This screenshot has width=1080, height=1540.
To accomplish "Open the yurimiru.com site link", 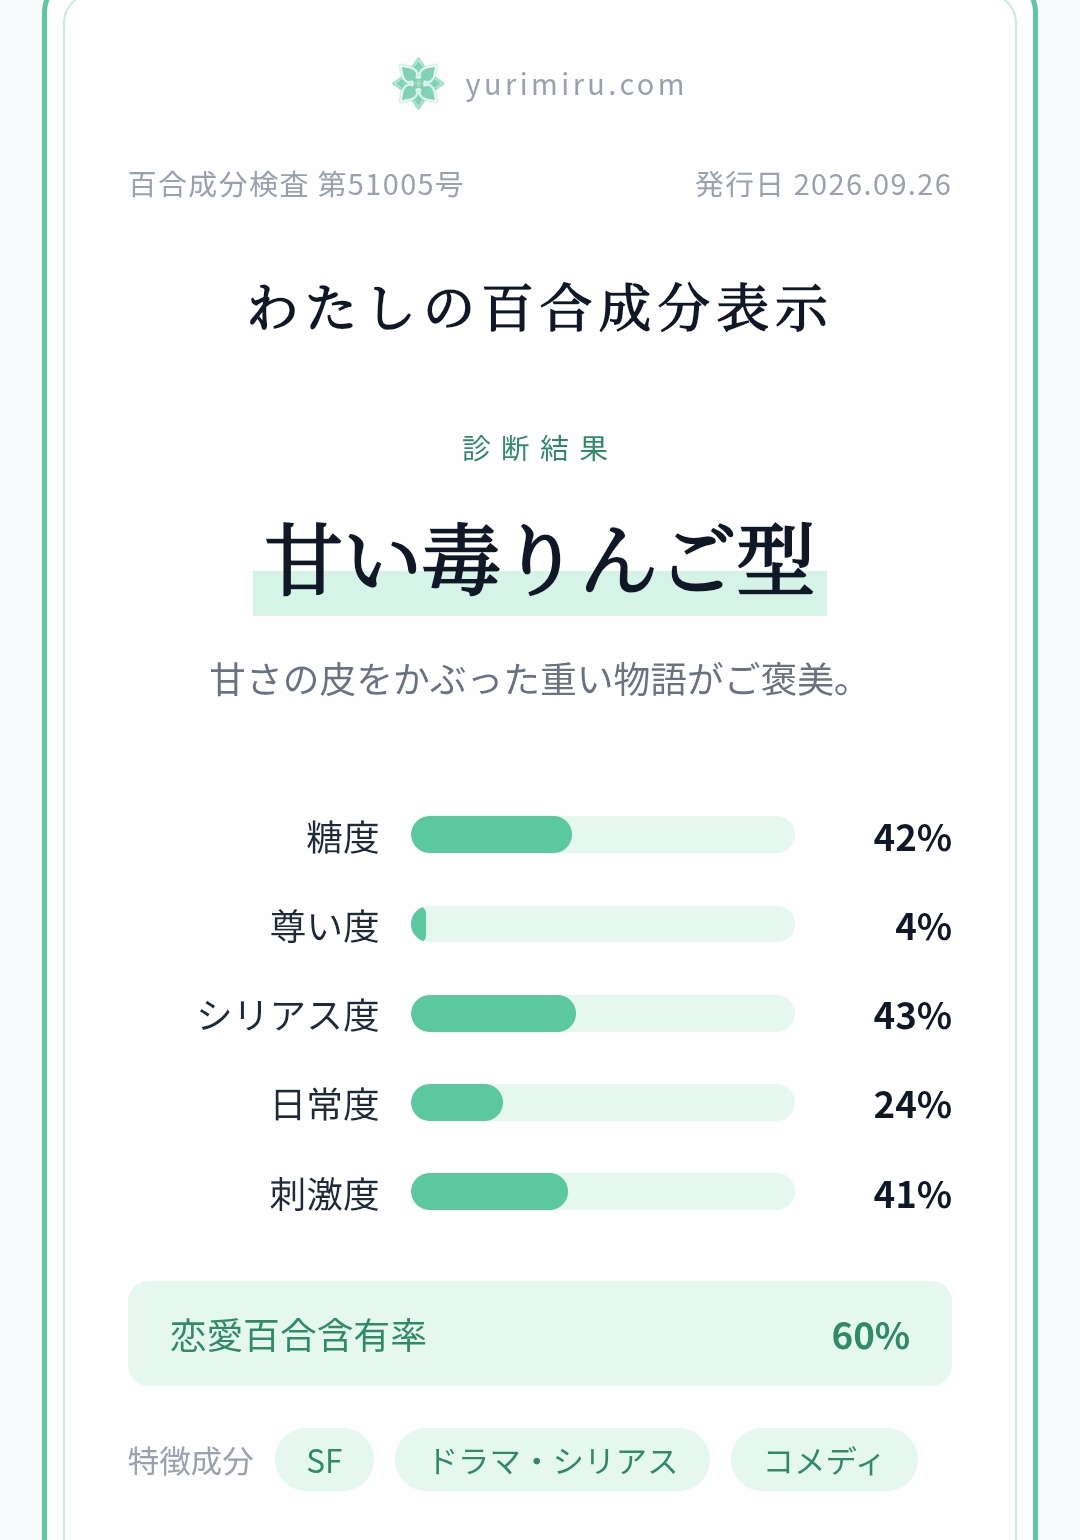I will coord(575,85).
